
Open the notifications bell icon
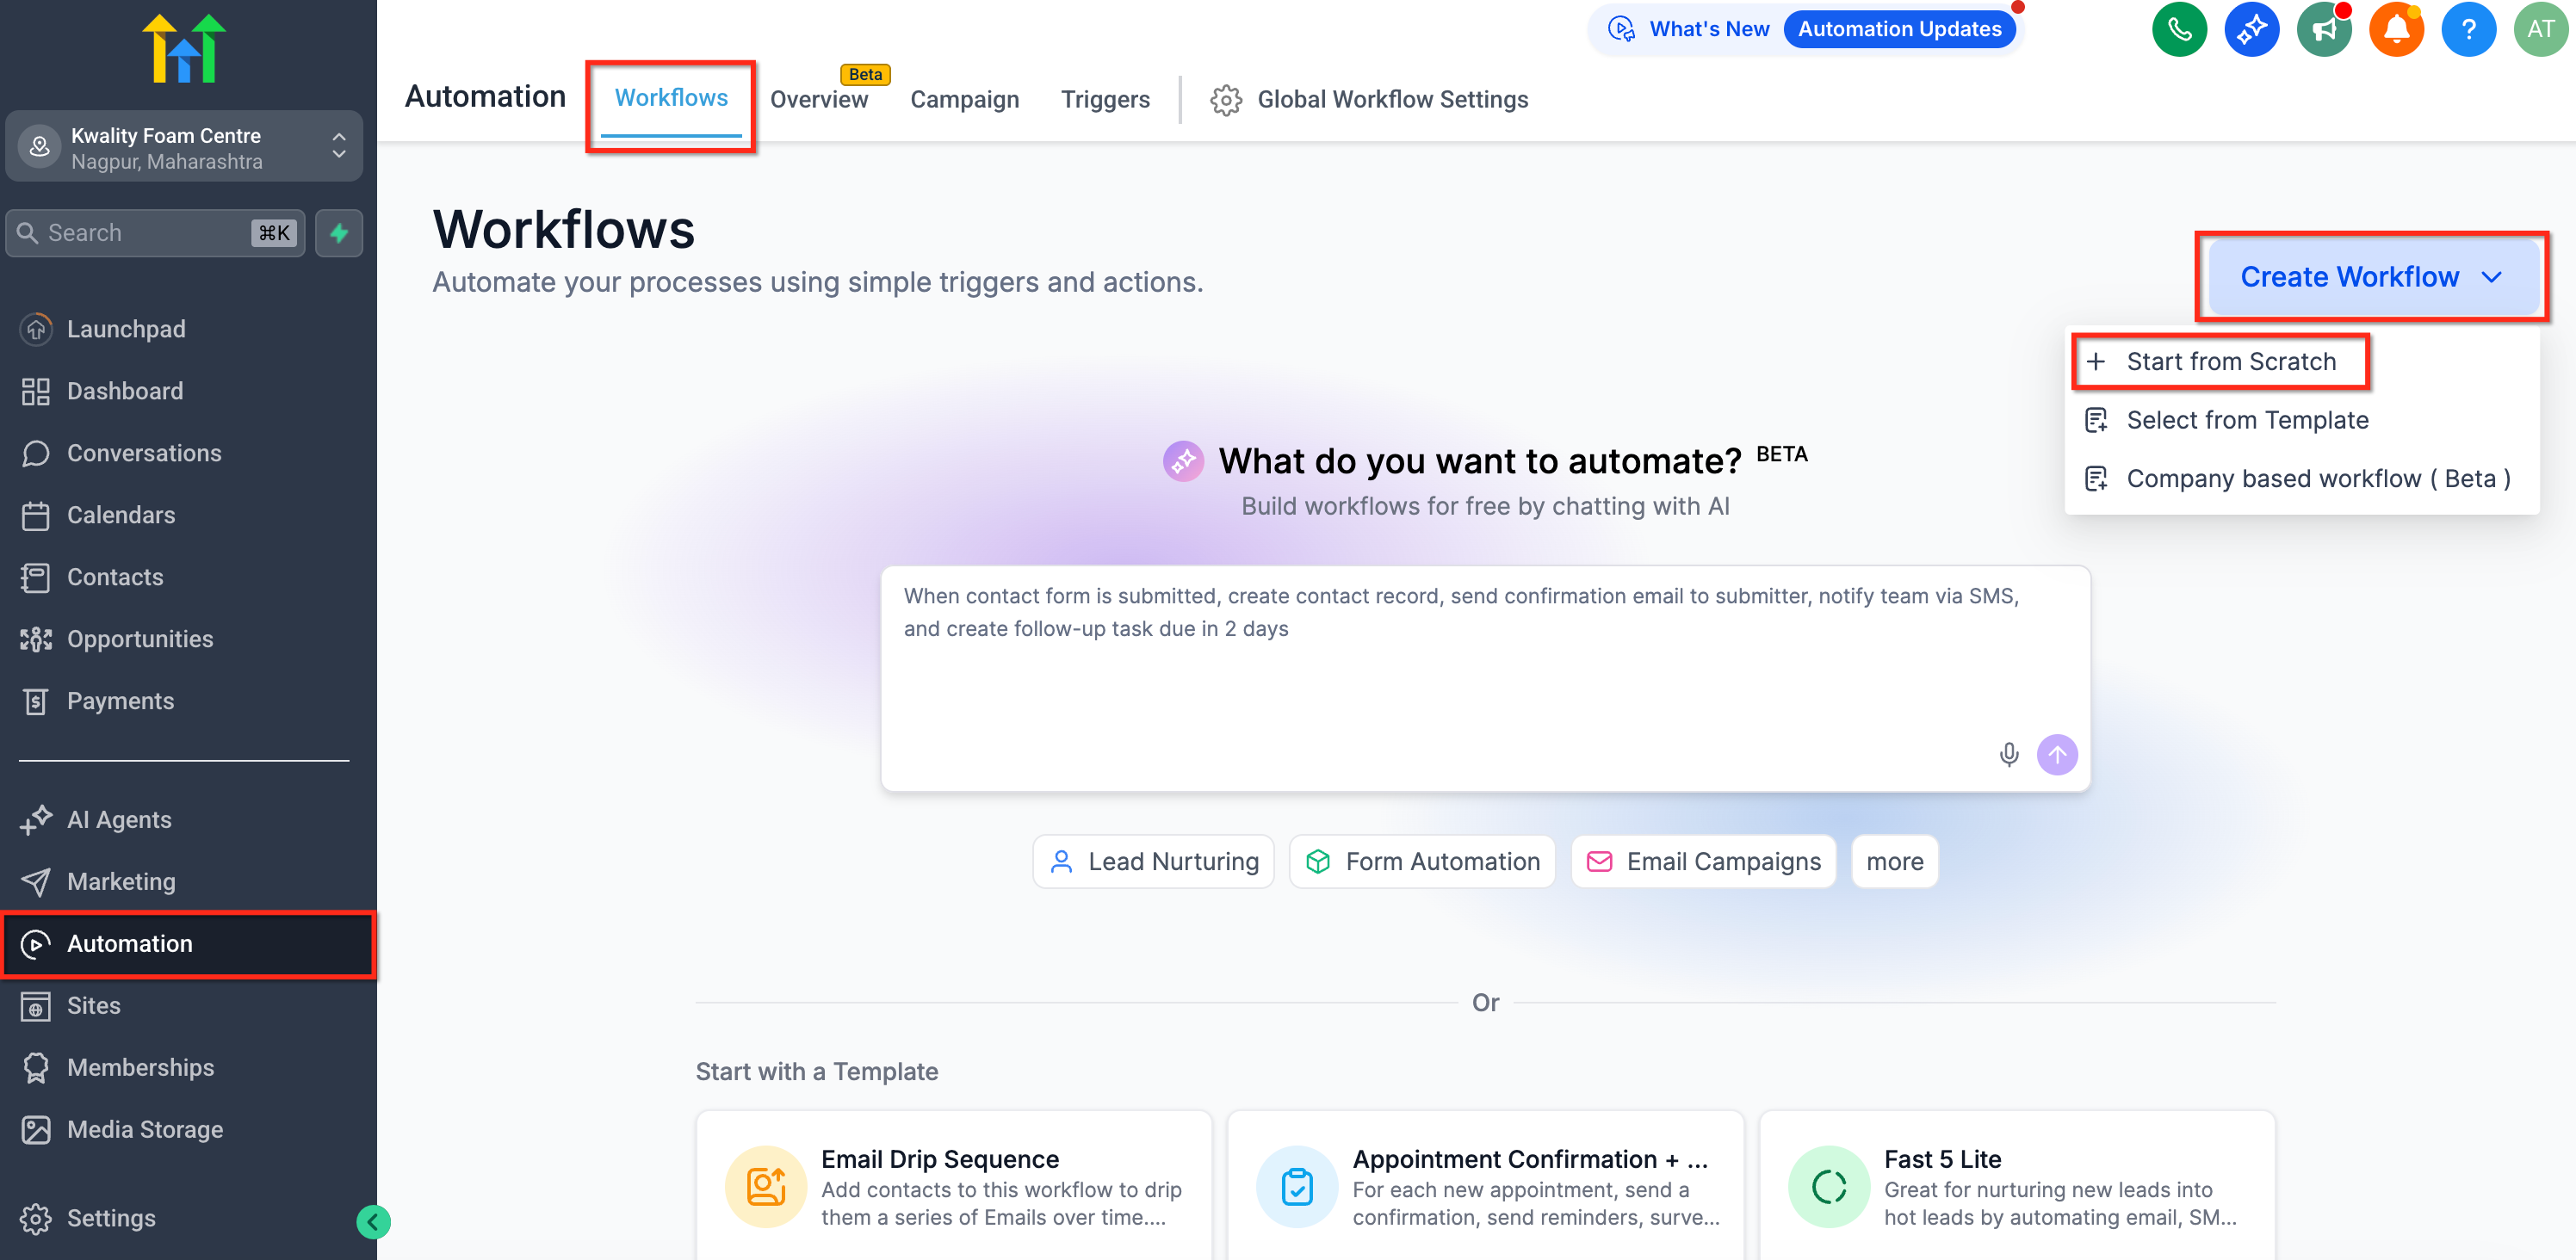click(x=2396, y=29)
